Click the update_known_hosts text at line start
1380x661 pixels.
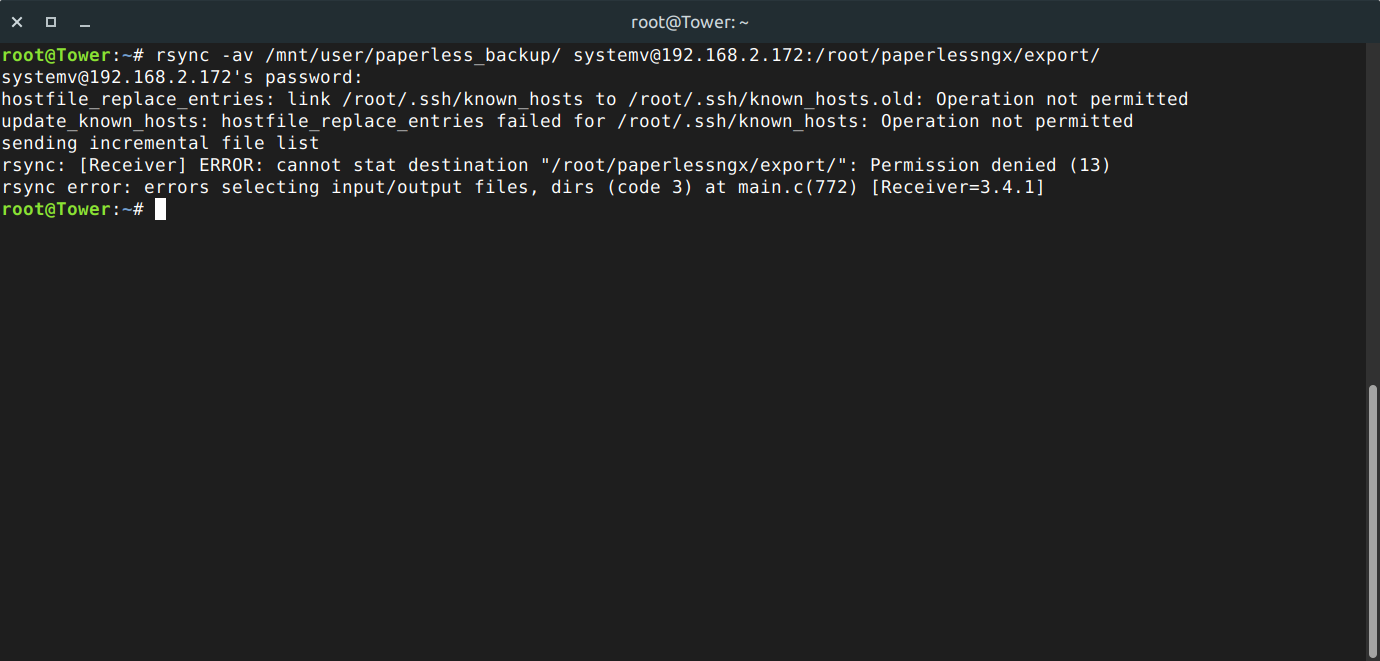[105, 121]
